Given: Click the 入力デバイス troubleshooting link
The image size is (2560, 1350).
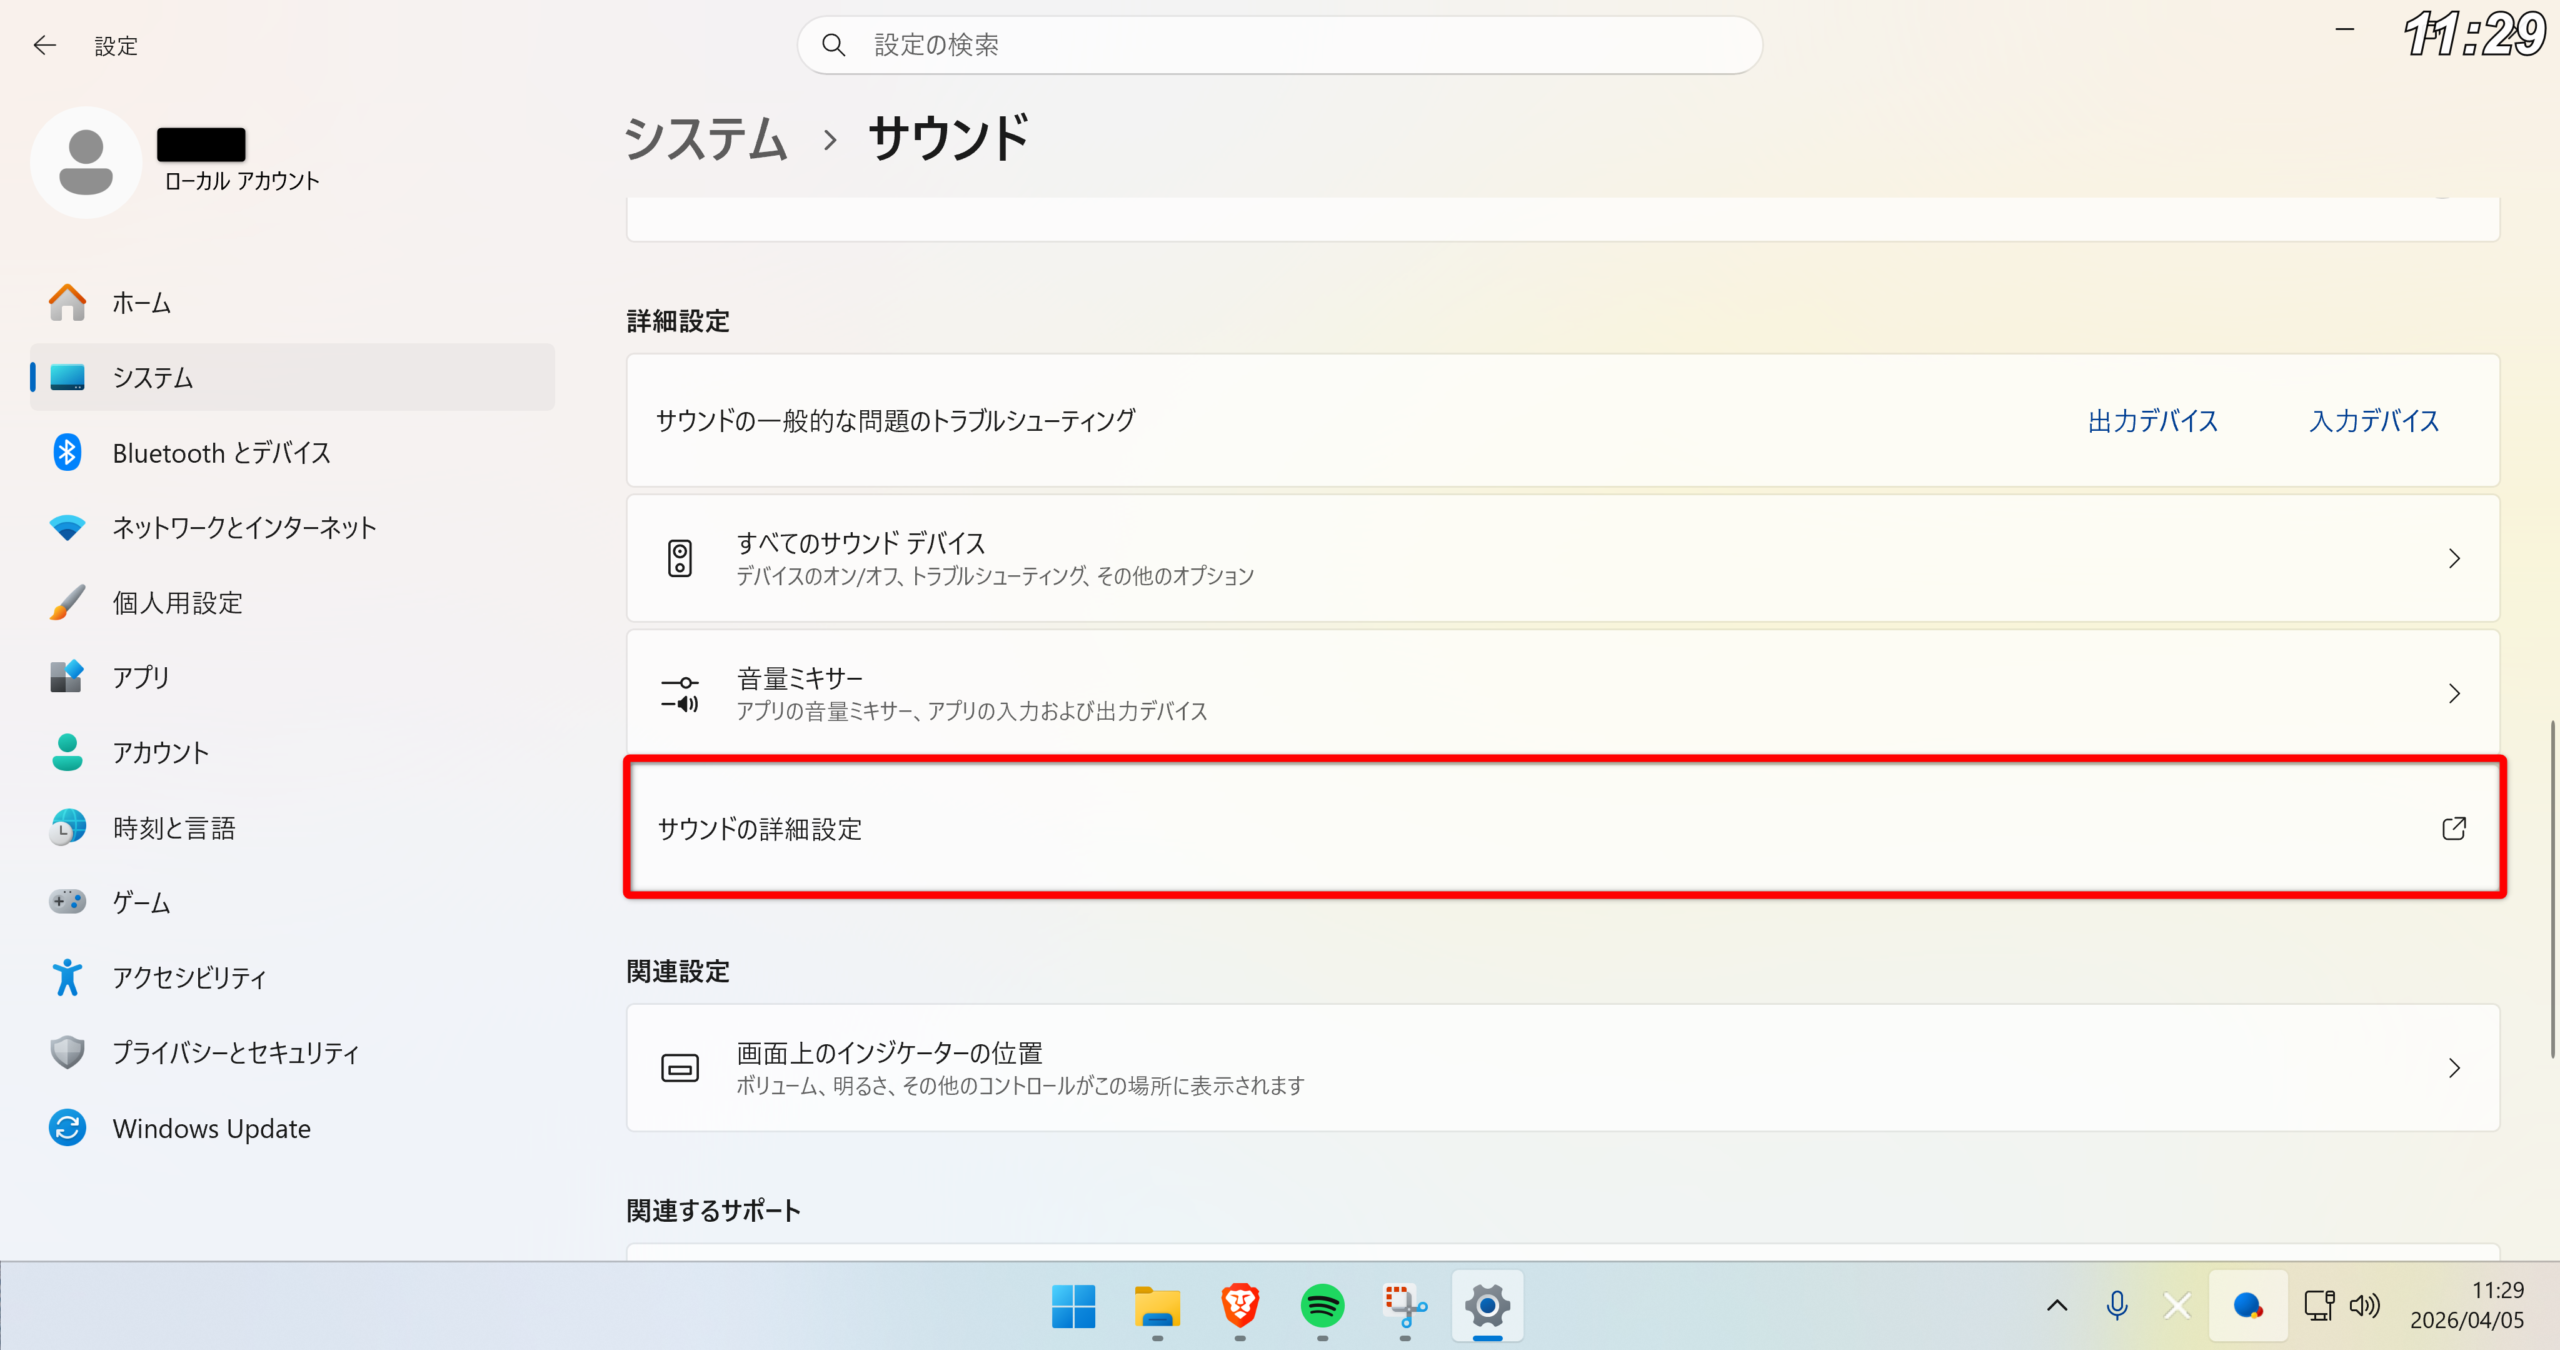Looking at the screenshot, I should click(x=2374, y=421).
